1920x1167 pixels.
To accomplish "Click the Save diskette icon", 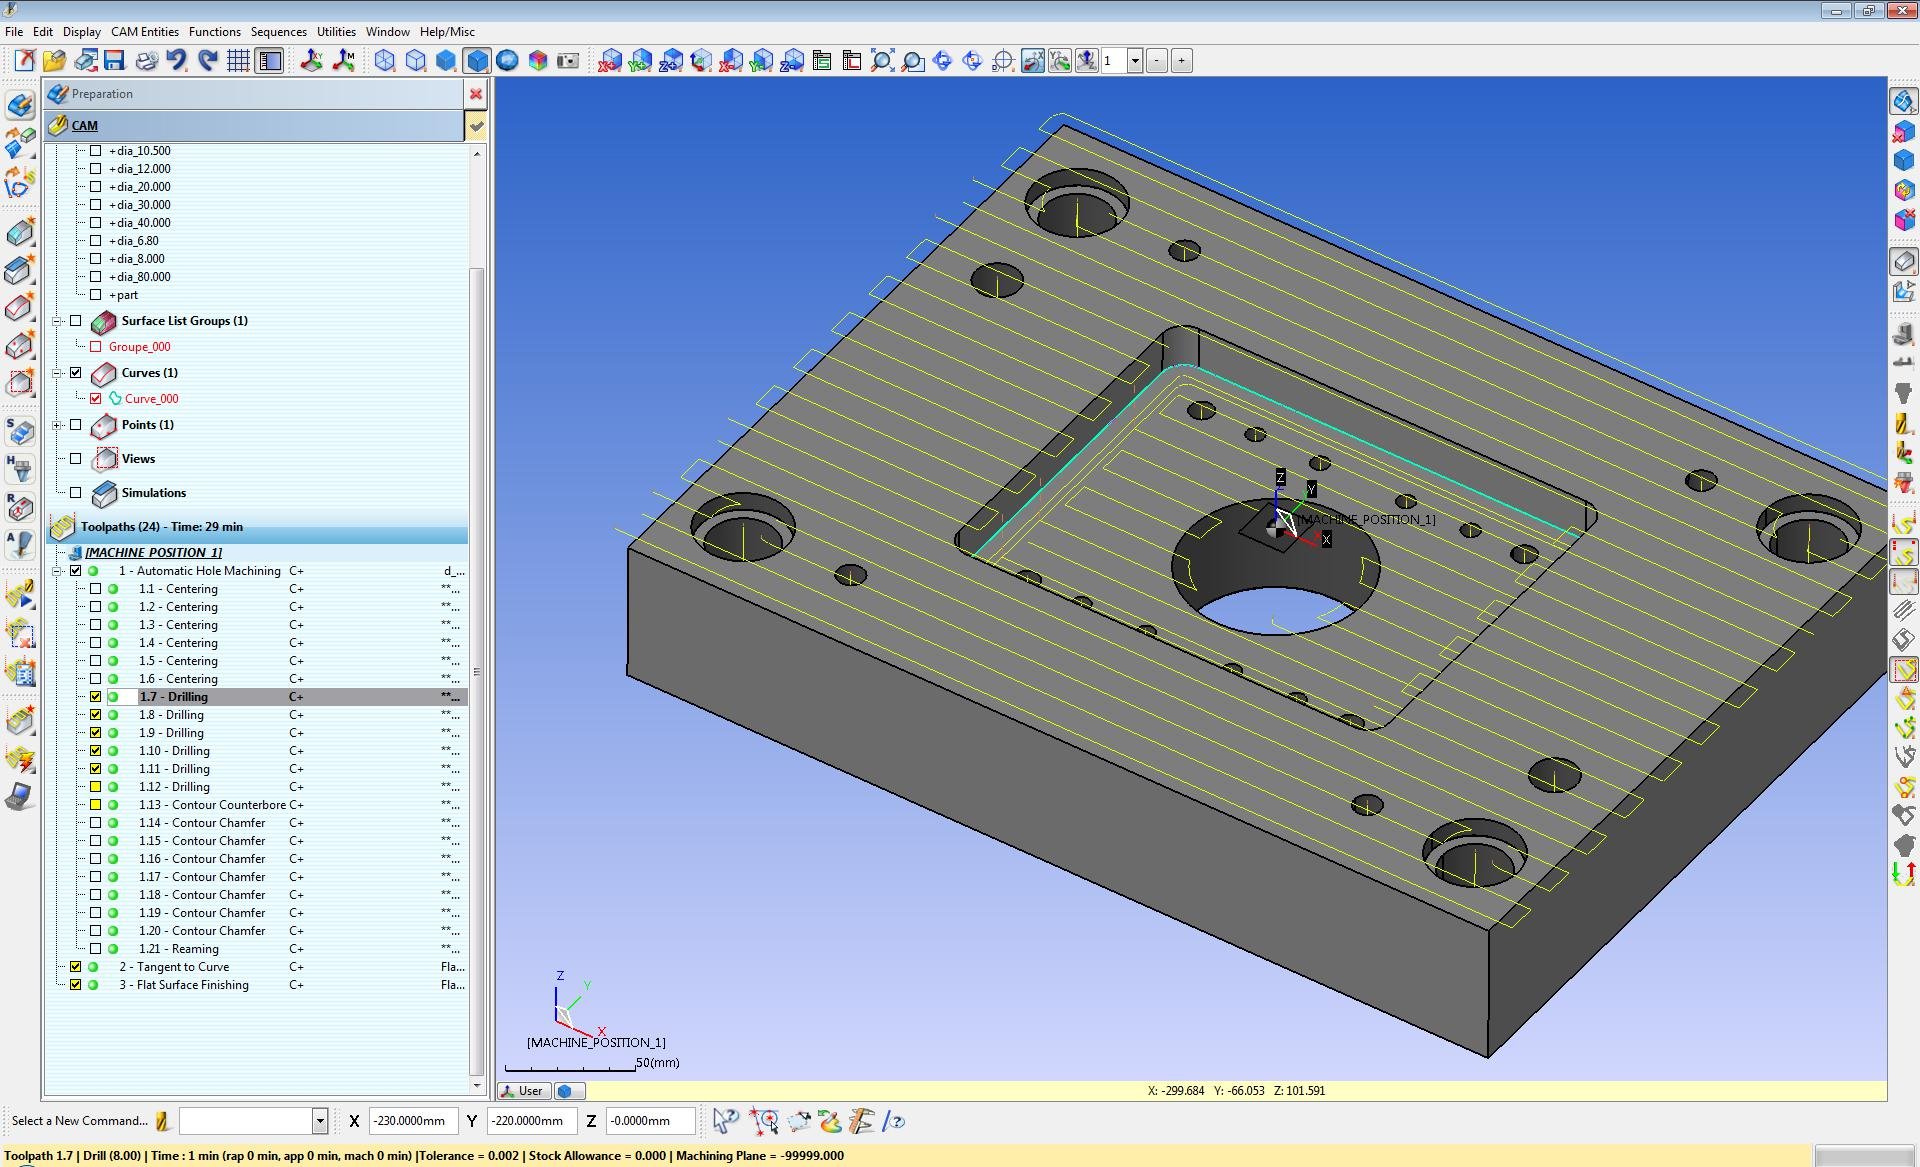I will [114, 61].
